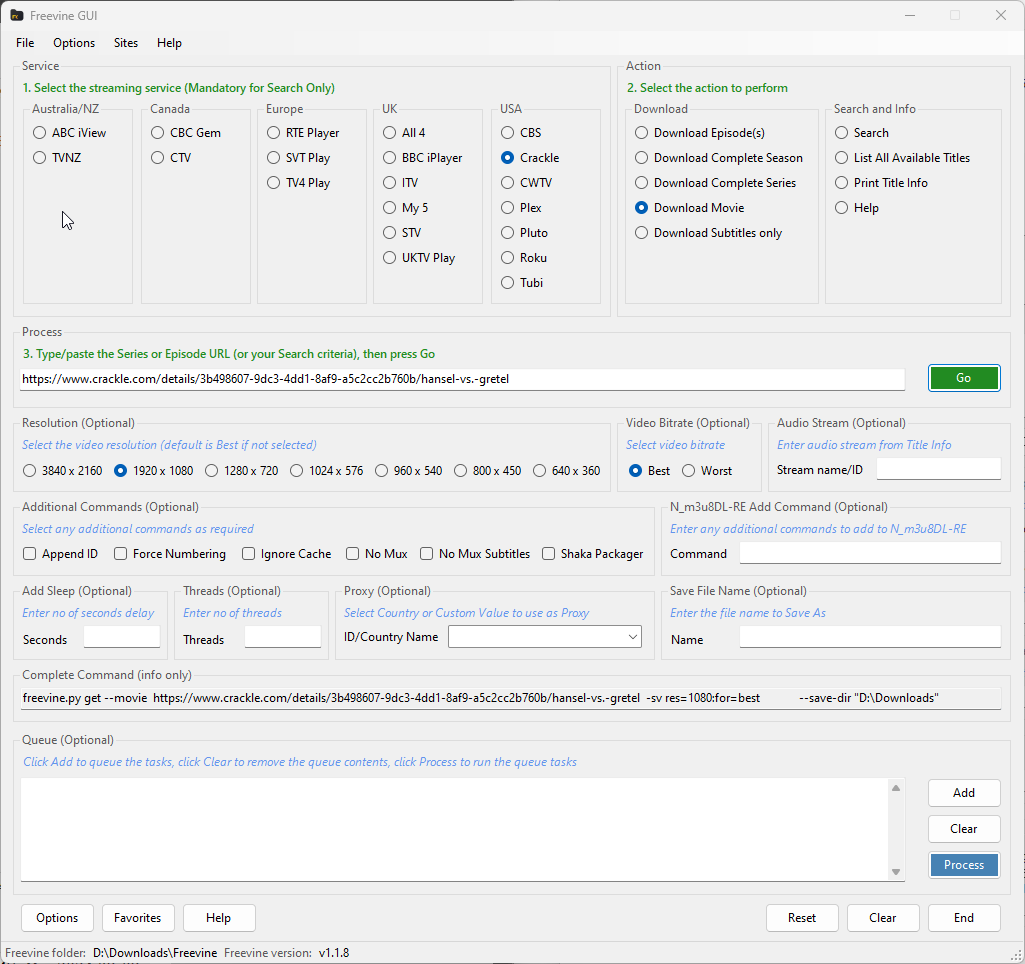Click the series URL text field
Viewport: 1025px width, 964px height.
click(x=462, y=379)
